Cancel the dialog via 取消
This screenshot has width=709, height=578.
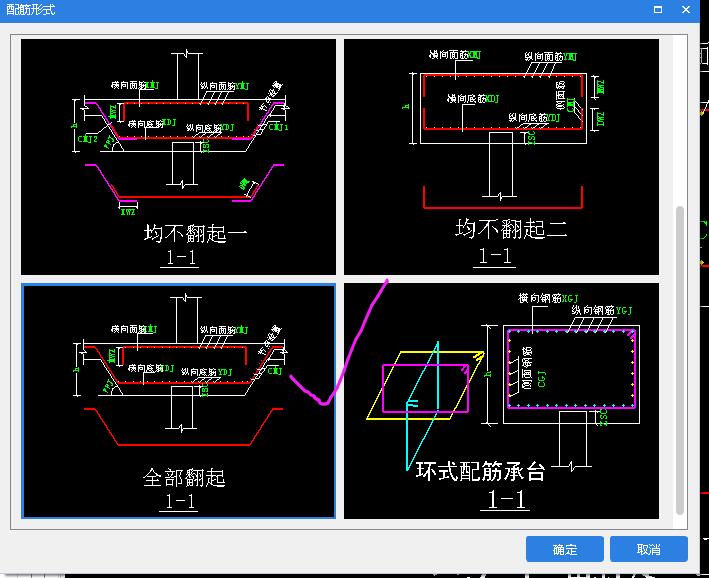[x=649, y=549]
